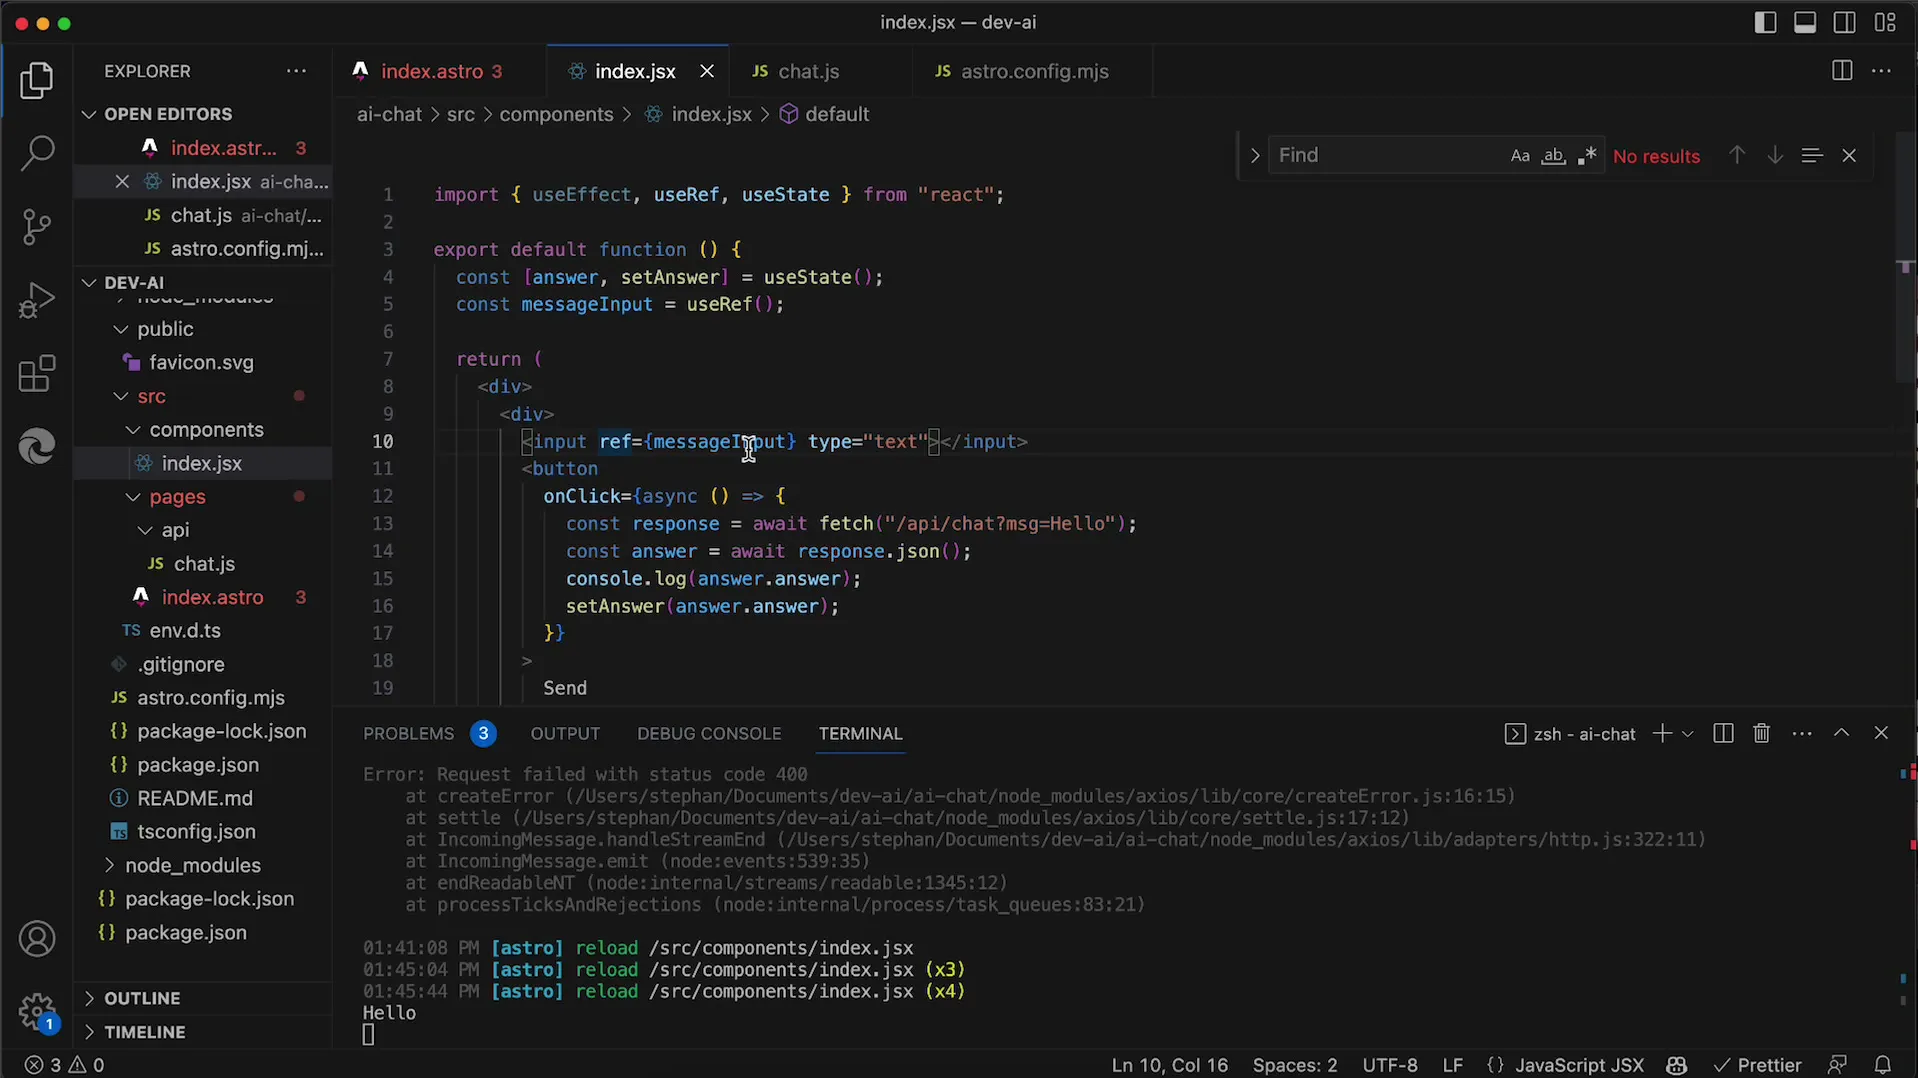Open favicon.svg in the file tree
This screenshot has height=1078, width=1918.
coord(201,363)
